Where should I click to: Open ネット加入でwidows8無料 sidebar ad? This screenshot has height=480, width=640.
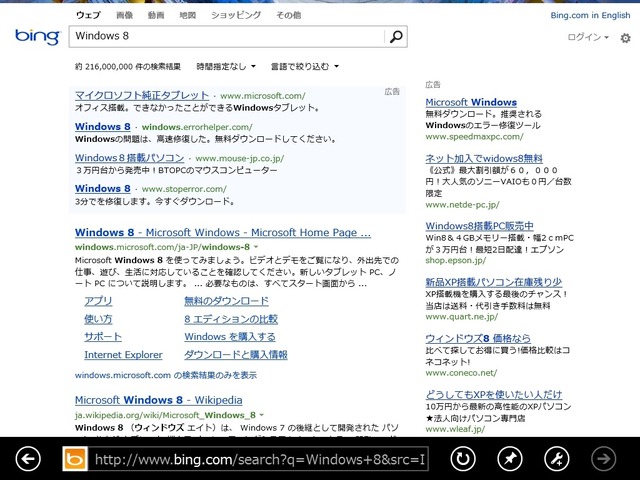484,158
